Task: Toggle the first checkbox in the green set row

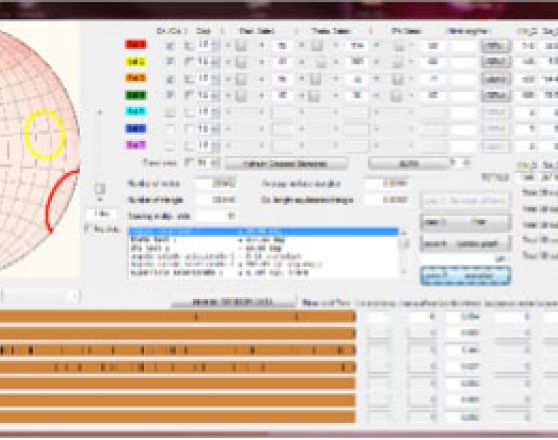Action: [x=170, y=95]
